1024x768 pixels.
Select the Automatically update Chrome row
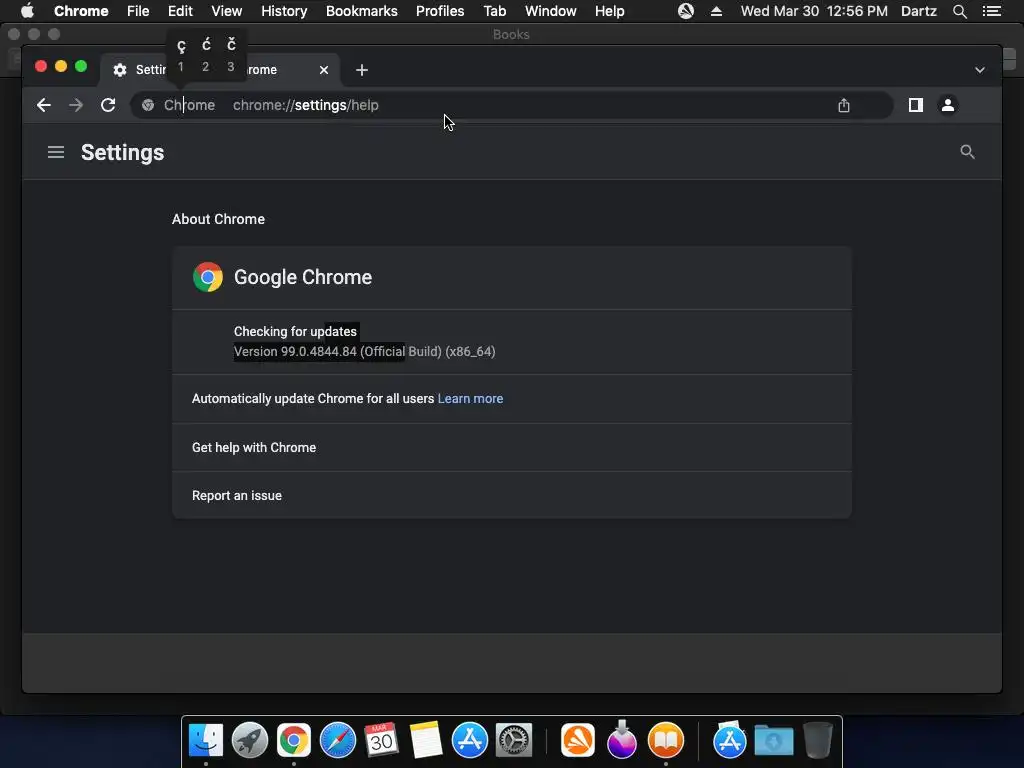click(512, 398)
